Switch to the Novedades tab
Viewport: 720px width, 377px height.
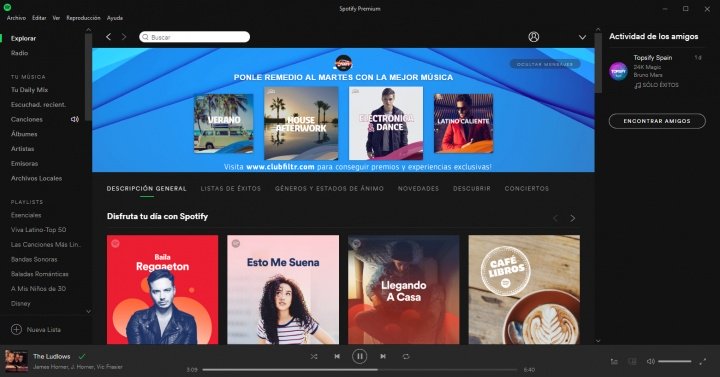click(x=418, y=188)
